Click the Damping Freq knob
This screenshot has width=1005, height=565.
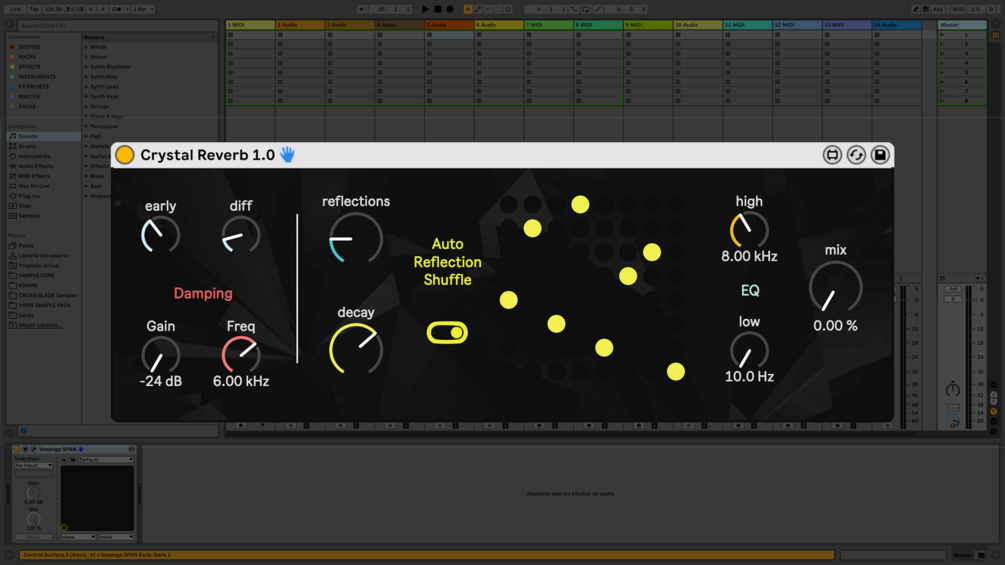(x=241, y=356)
